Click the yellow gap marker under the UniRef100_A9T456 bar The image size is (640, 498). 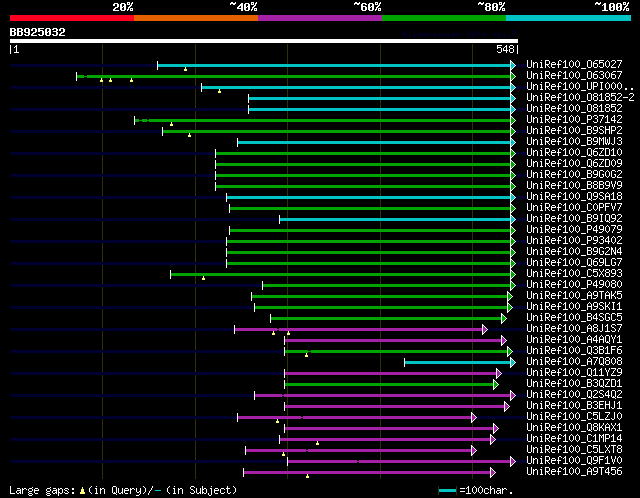[x=307, y=476]
